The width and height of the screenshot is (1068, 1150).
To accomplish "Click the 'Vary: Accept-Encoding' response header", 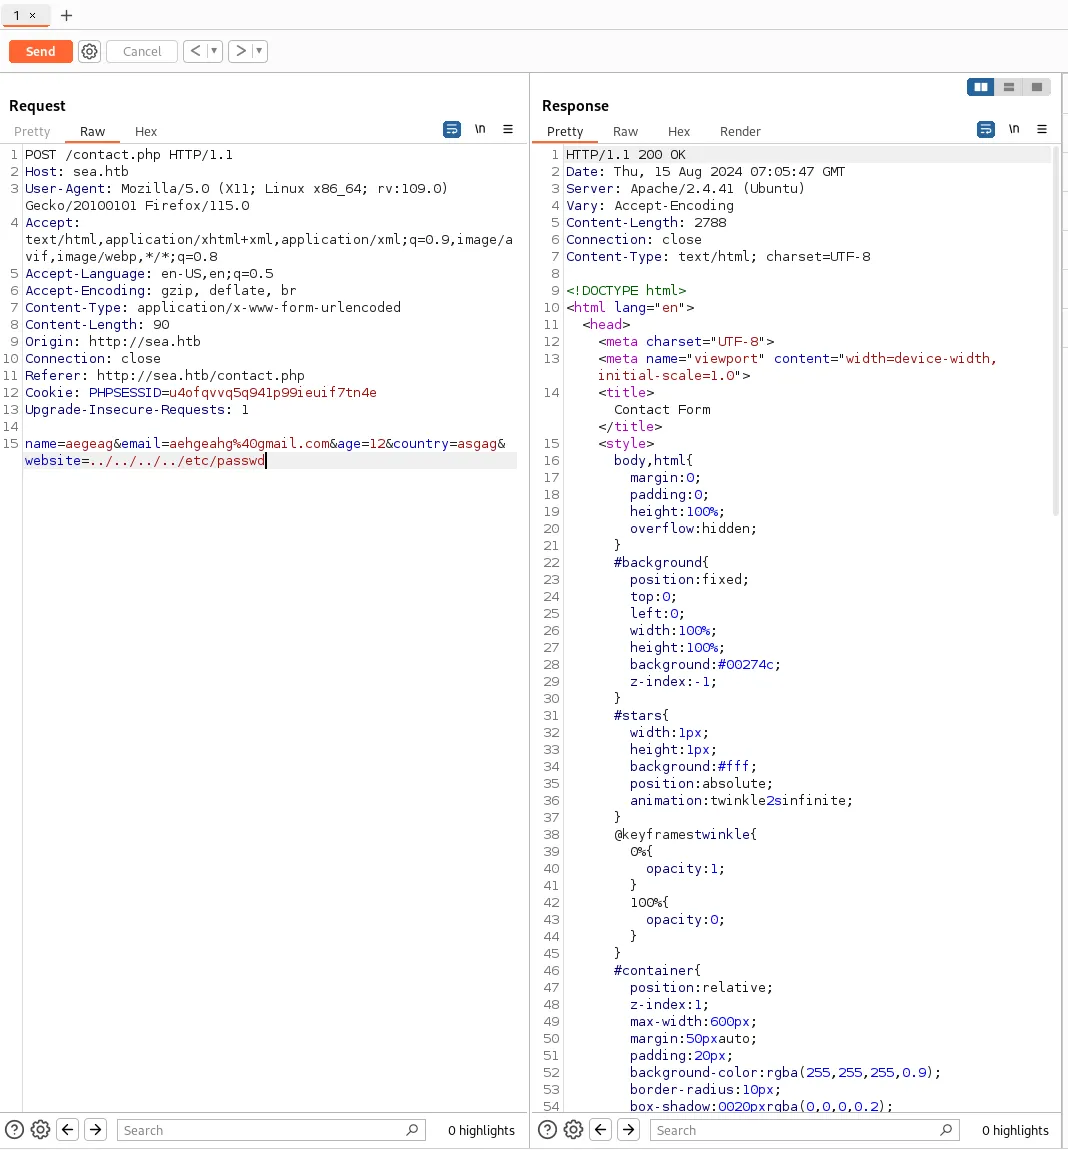I will pos(650,206).
